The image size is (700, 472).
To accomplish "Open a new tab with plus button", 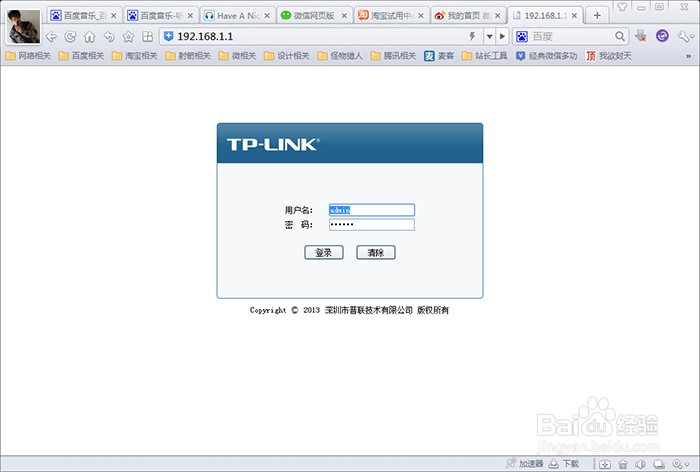I will point(597,16).
